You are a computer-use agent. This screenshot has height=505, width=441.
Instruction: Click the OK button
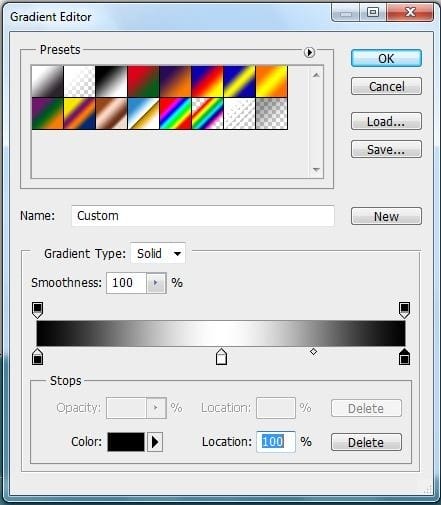pyautogui.click(x=386, y=58)
